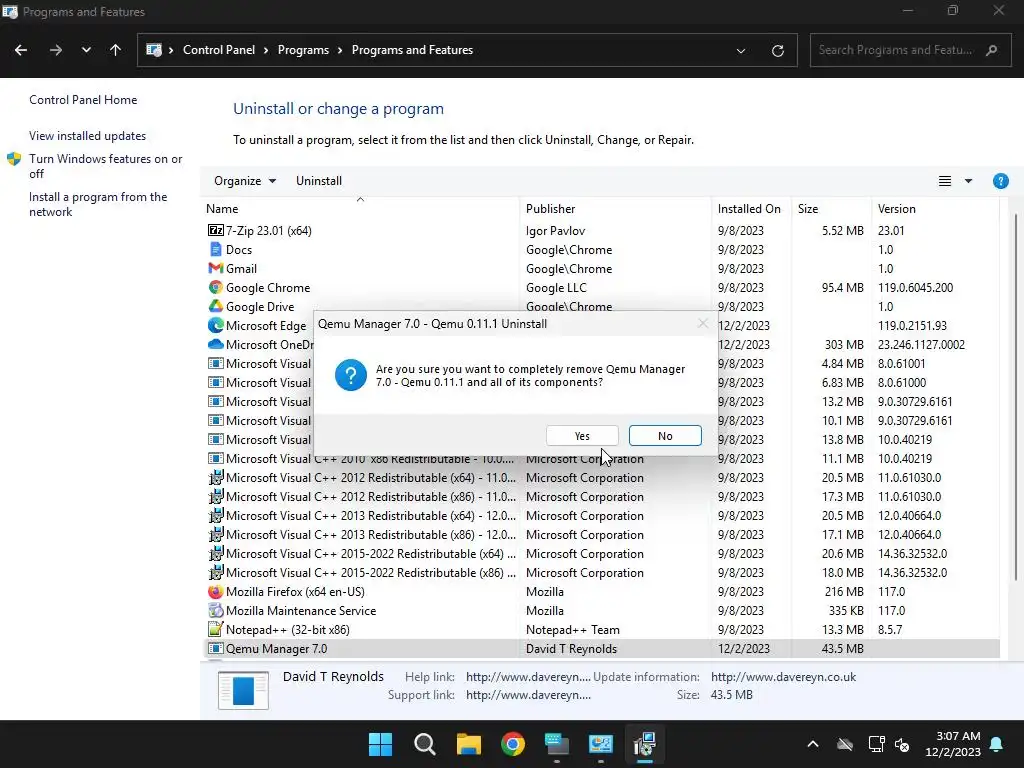Click the Qemu Manager details pane thumbnail
This screenshot has height=768, width=1024.
243,690
